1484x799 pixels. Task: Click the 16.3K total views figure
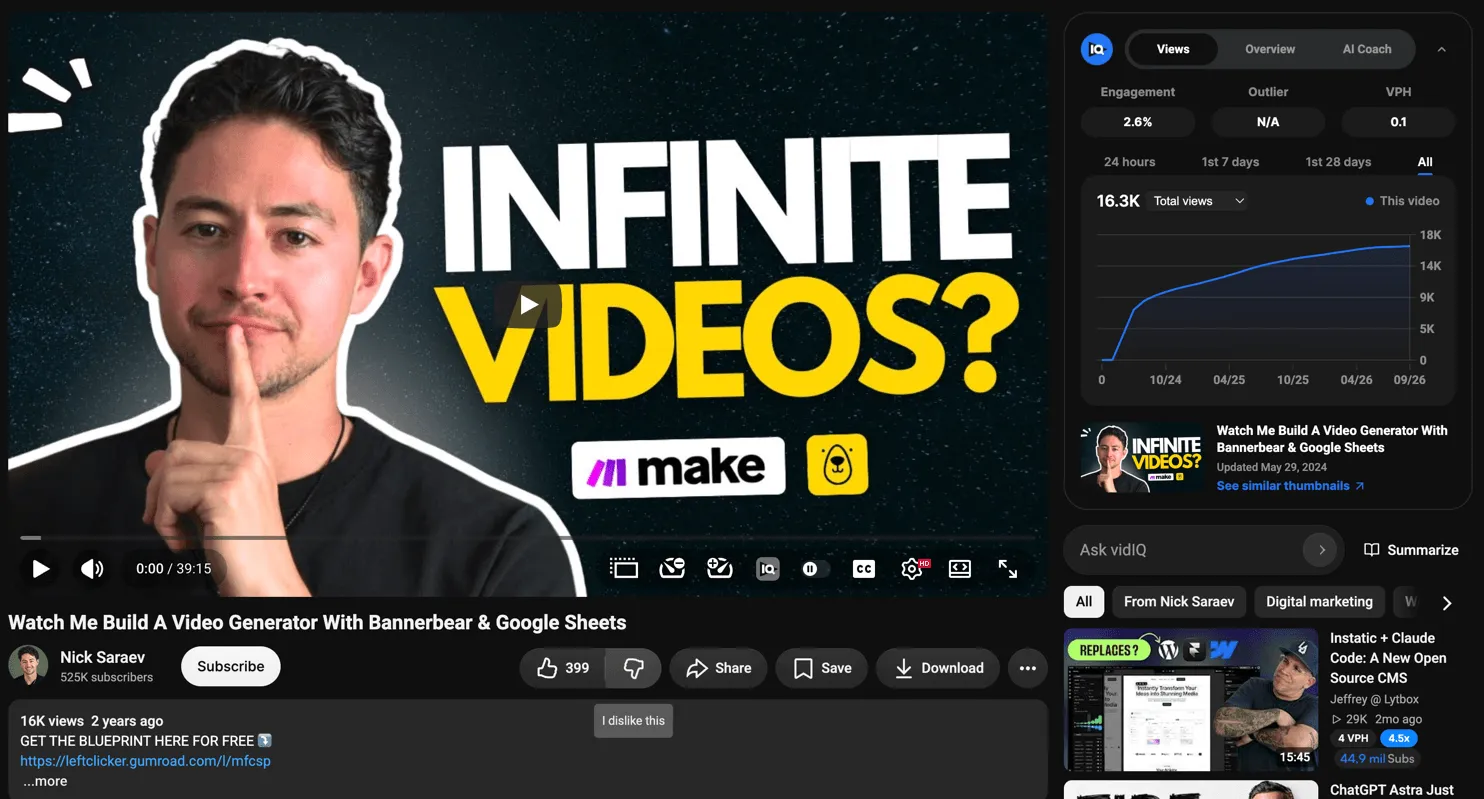tap(1118, 201)
